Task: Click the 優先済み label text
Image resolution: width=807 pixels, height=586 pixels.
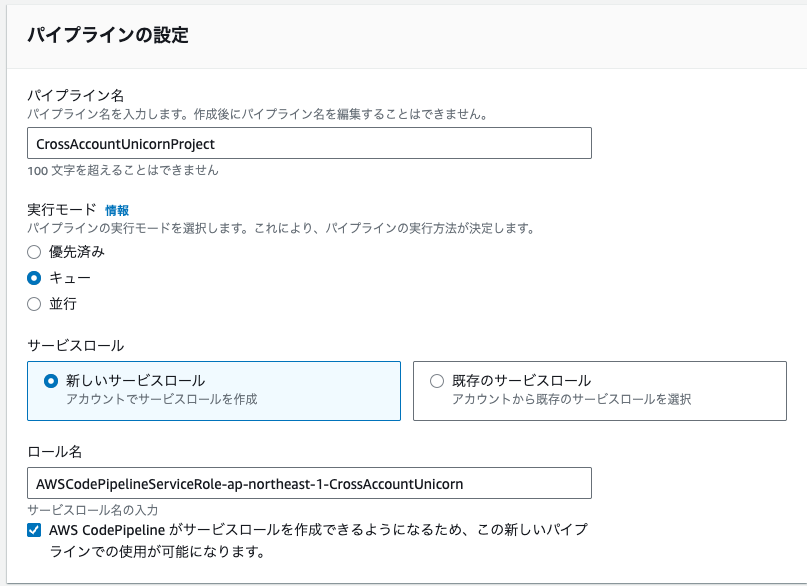Action: click(77, 252)
